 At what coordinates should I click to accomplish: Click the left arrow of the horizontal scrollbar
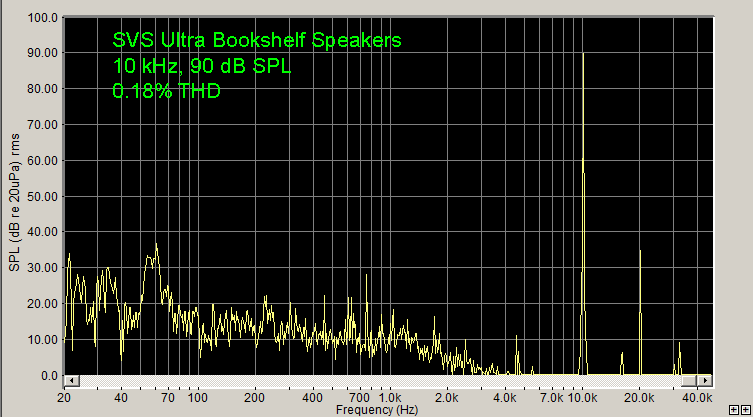point(71,381)
